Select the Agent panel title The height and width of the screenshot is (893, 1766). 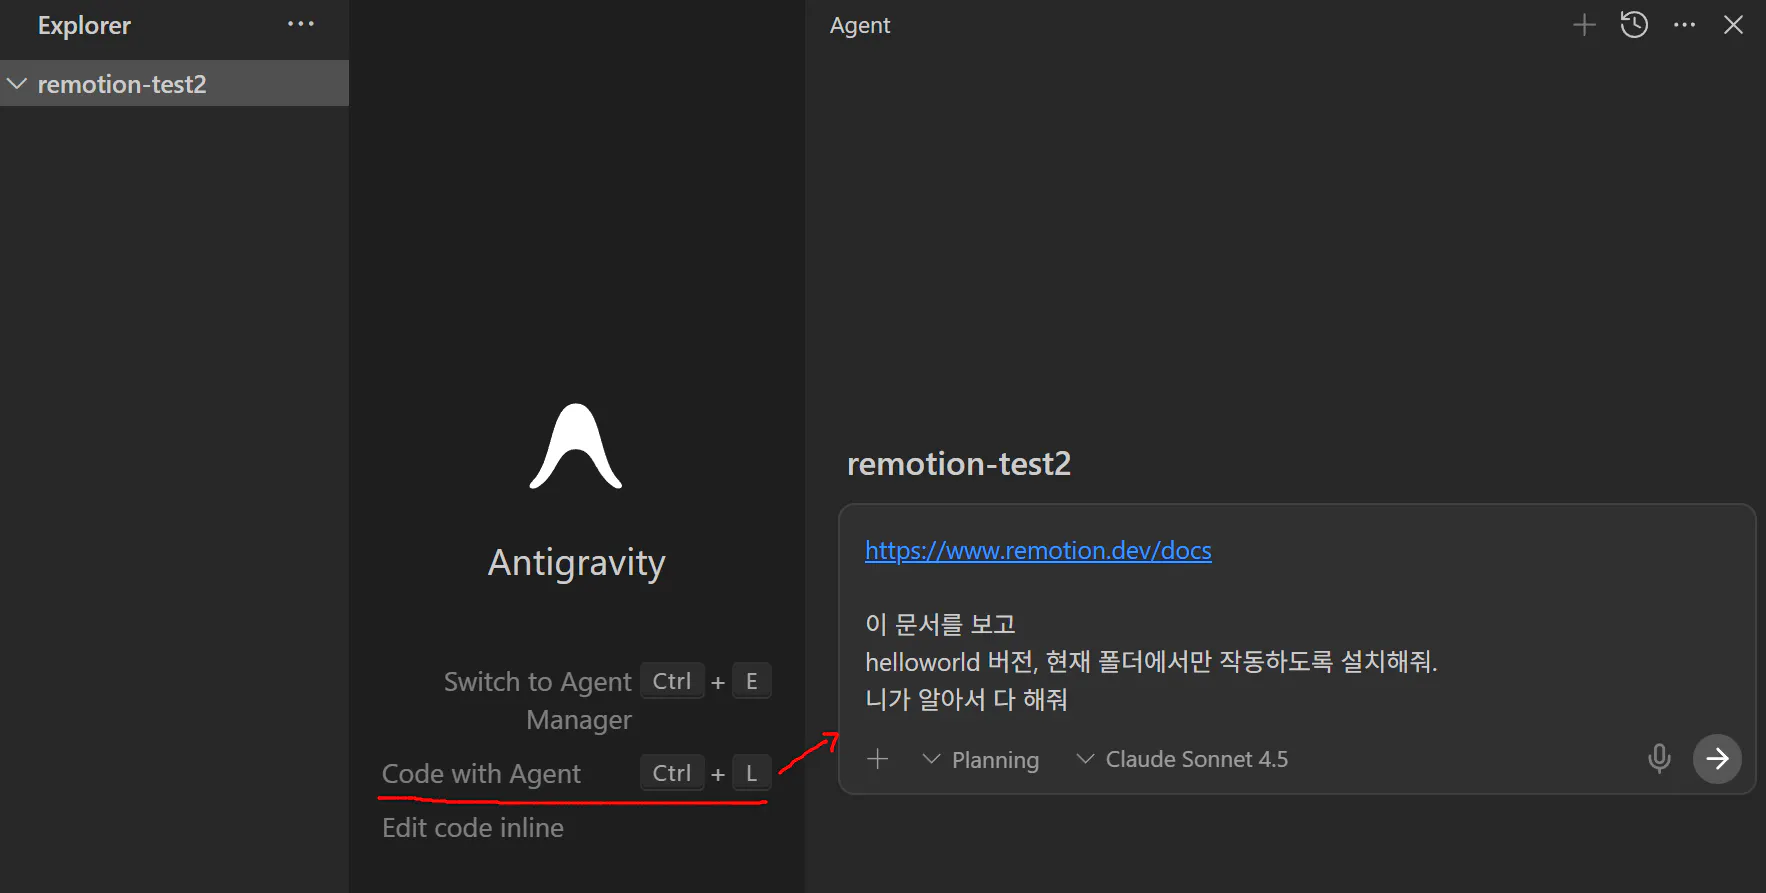tap(860, 26)
